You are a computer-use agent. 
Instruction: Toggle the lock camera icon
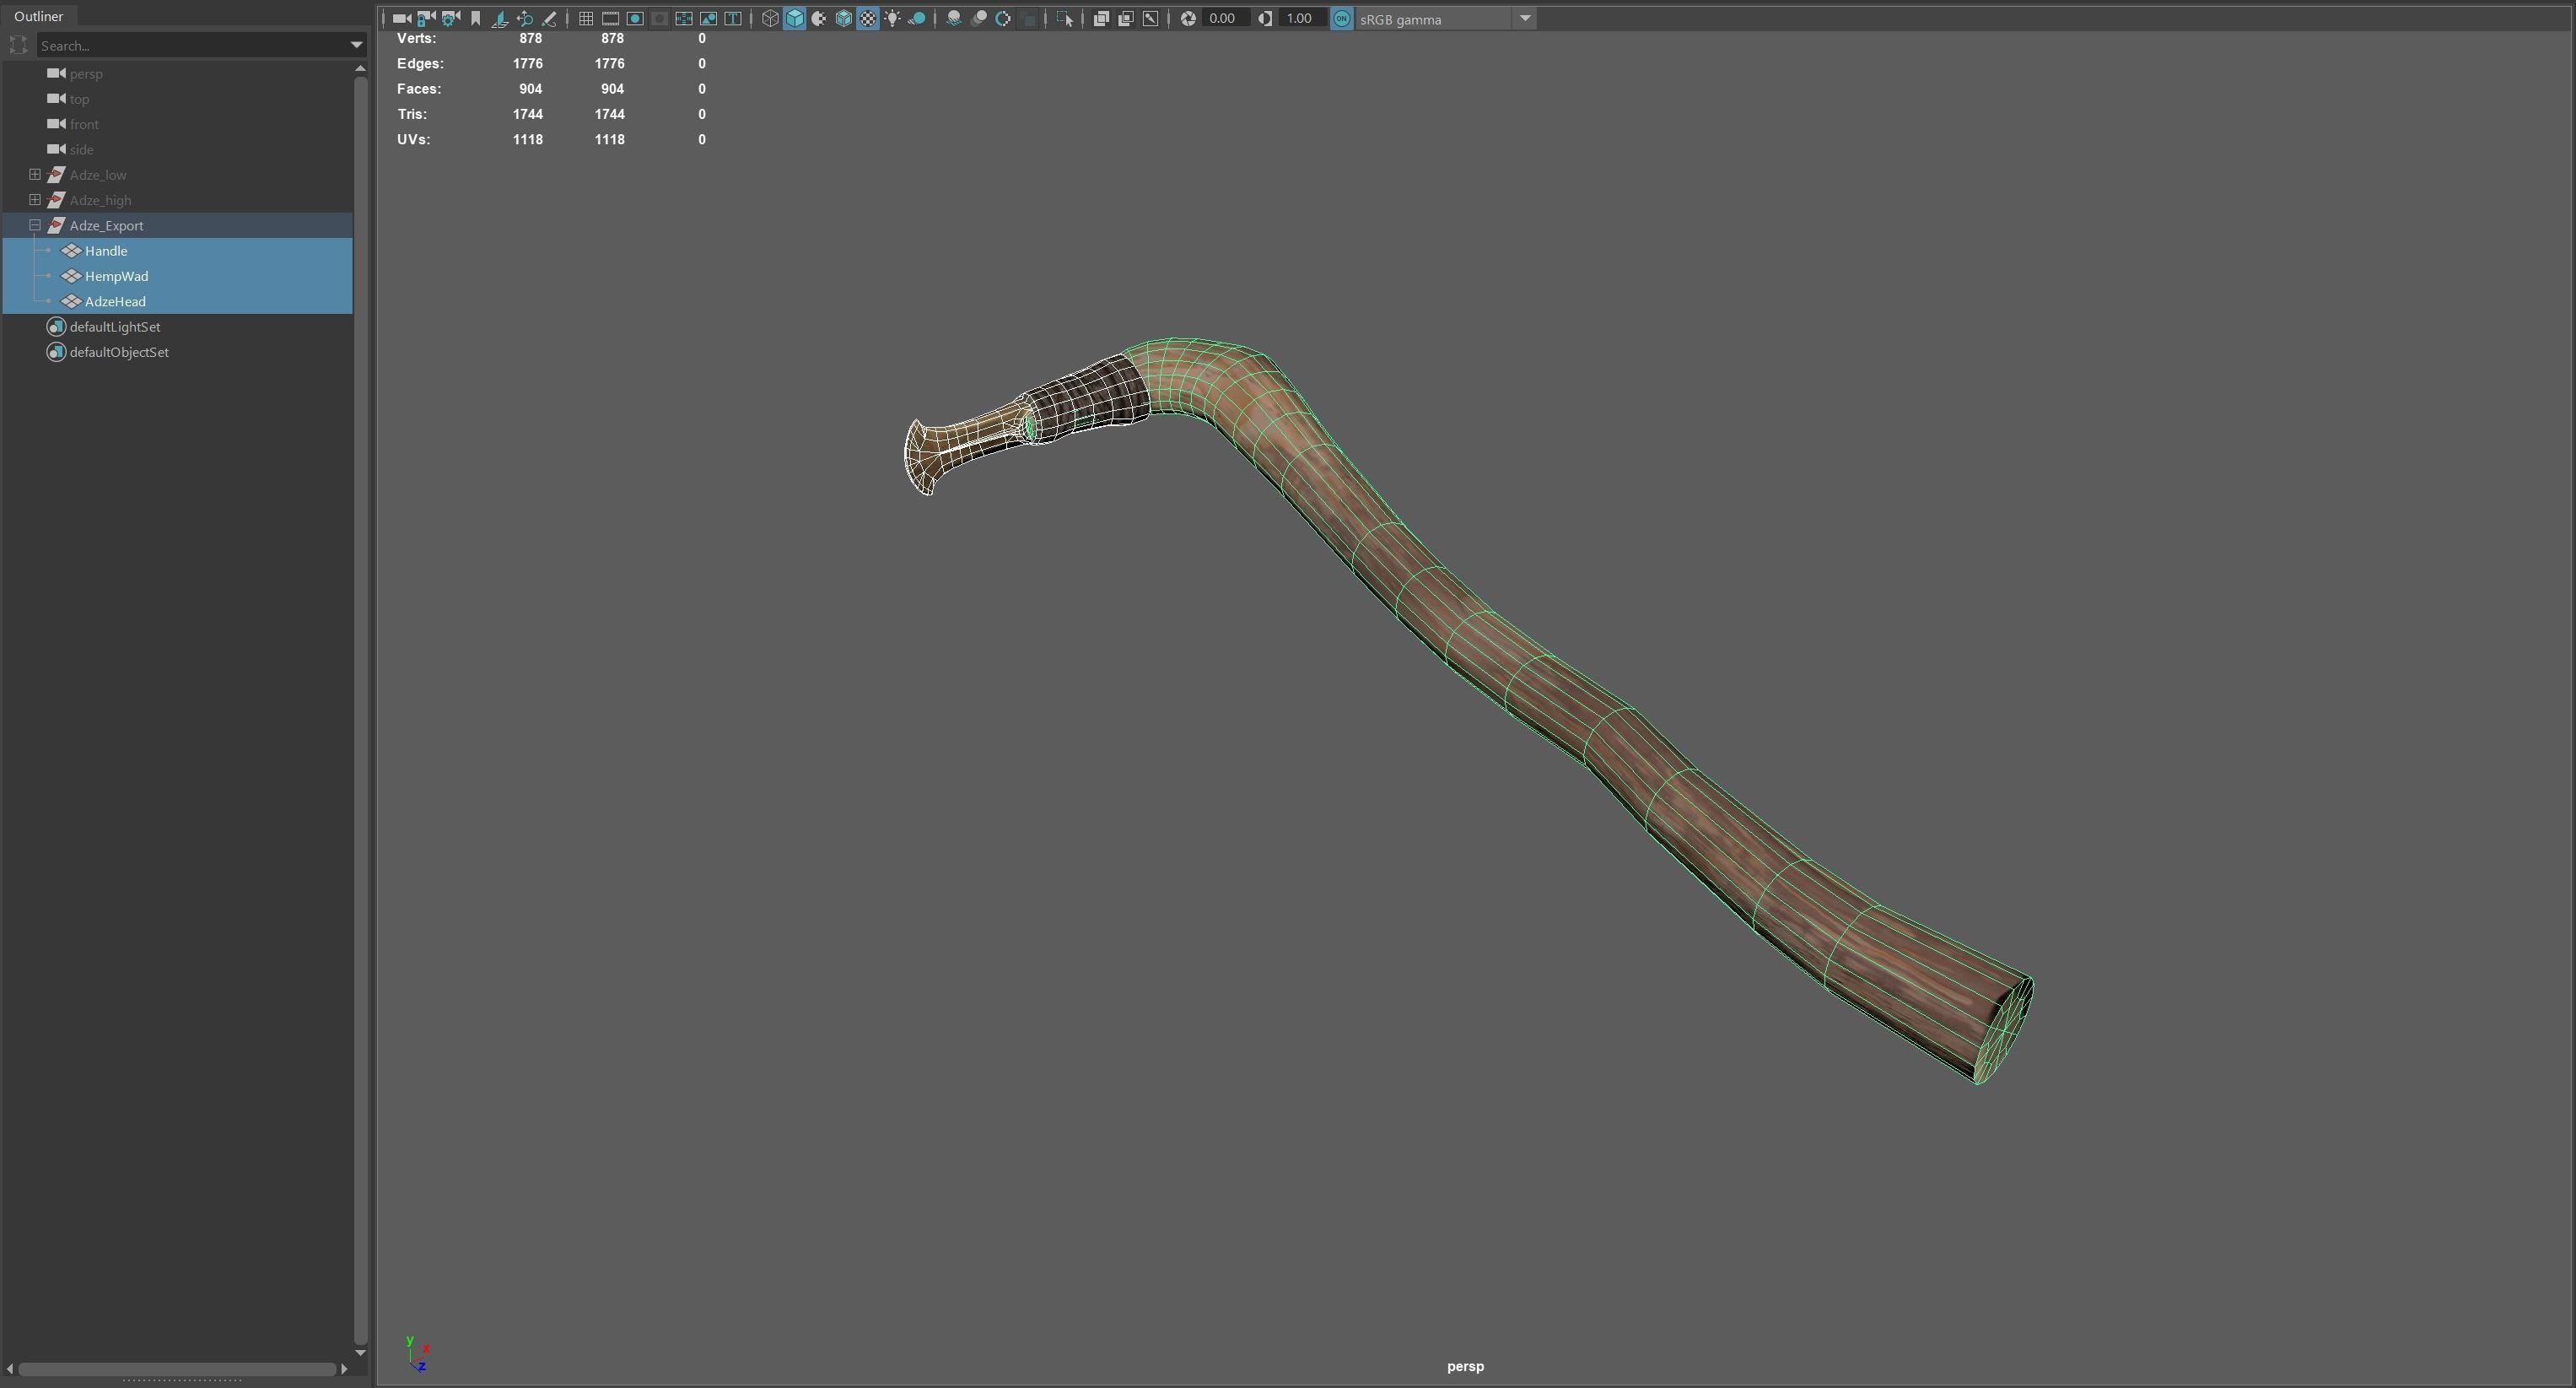tap(426, 18)
